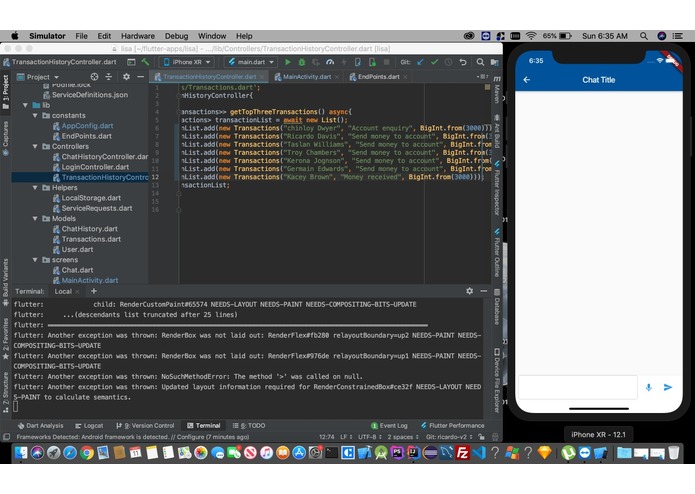Open TODO tool window

click(249, 425)
